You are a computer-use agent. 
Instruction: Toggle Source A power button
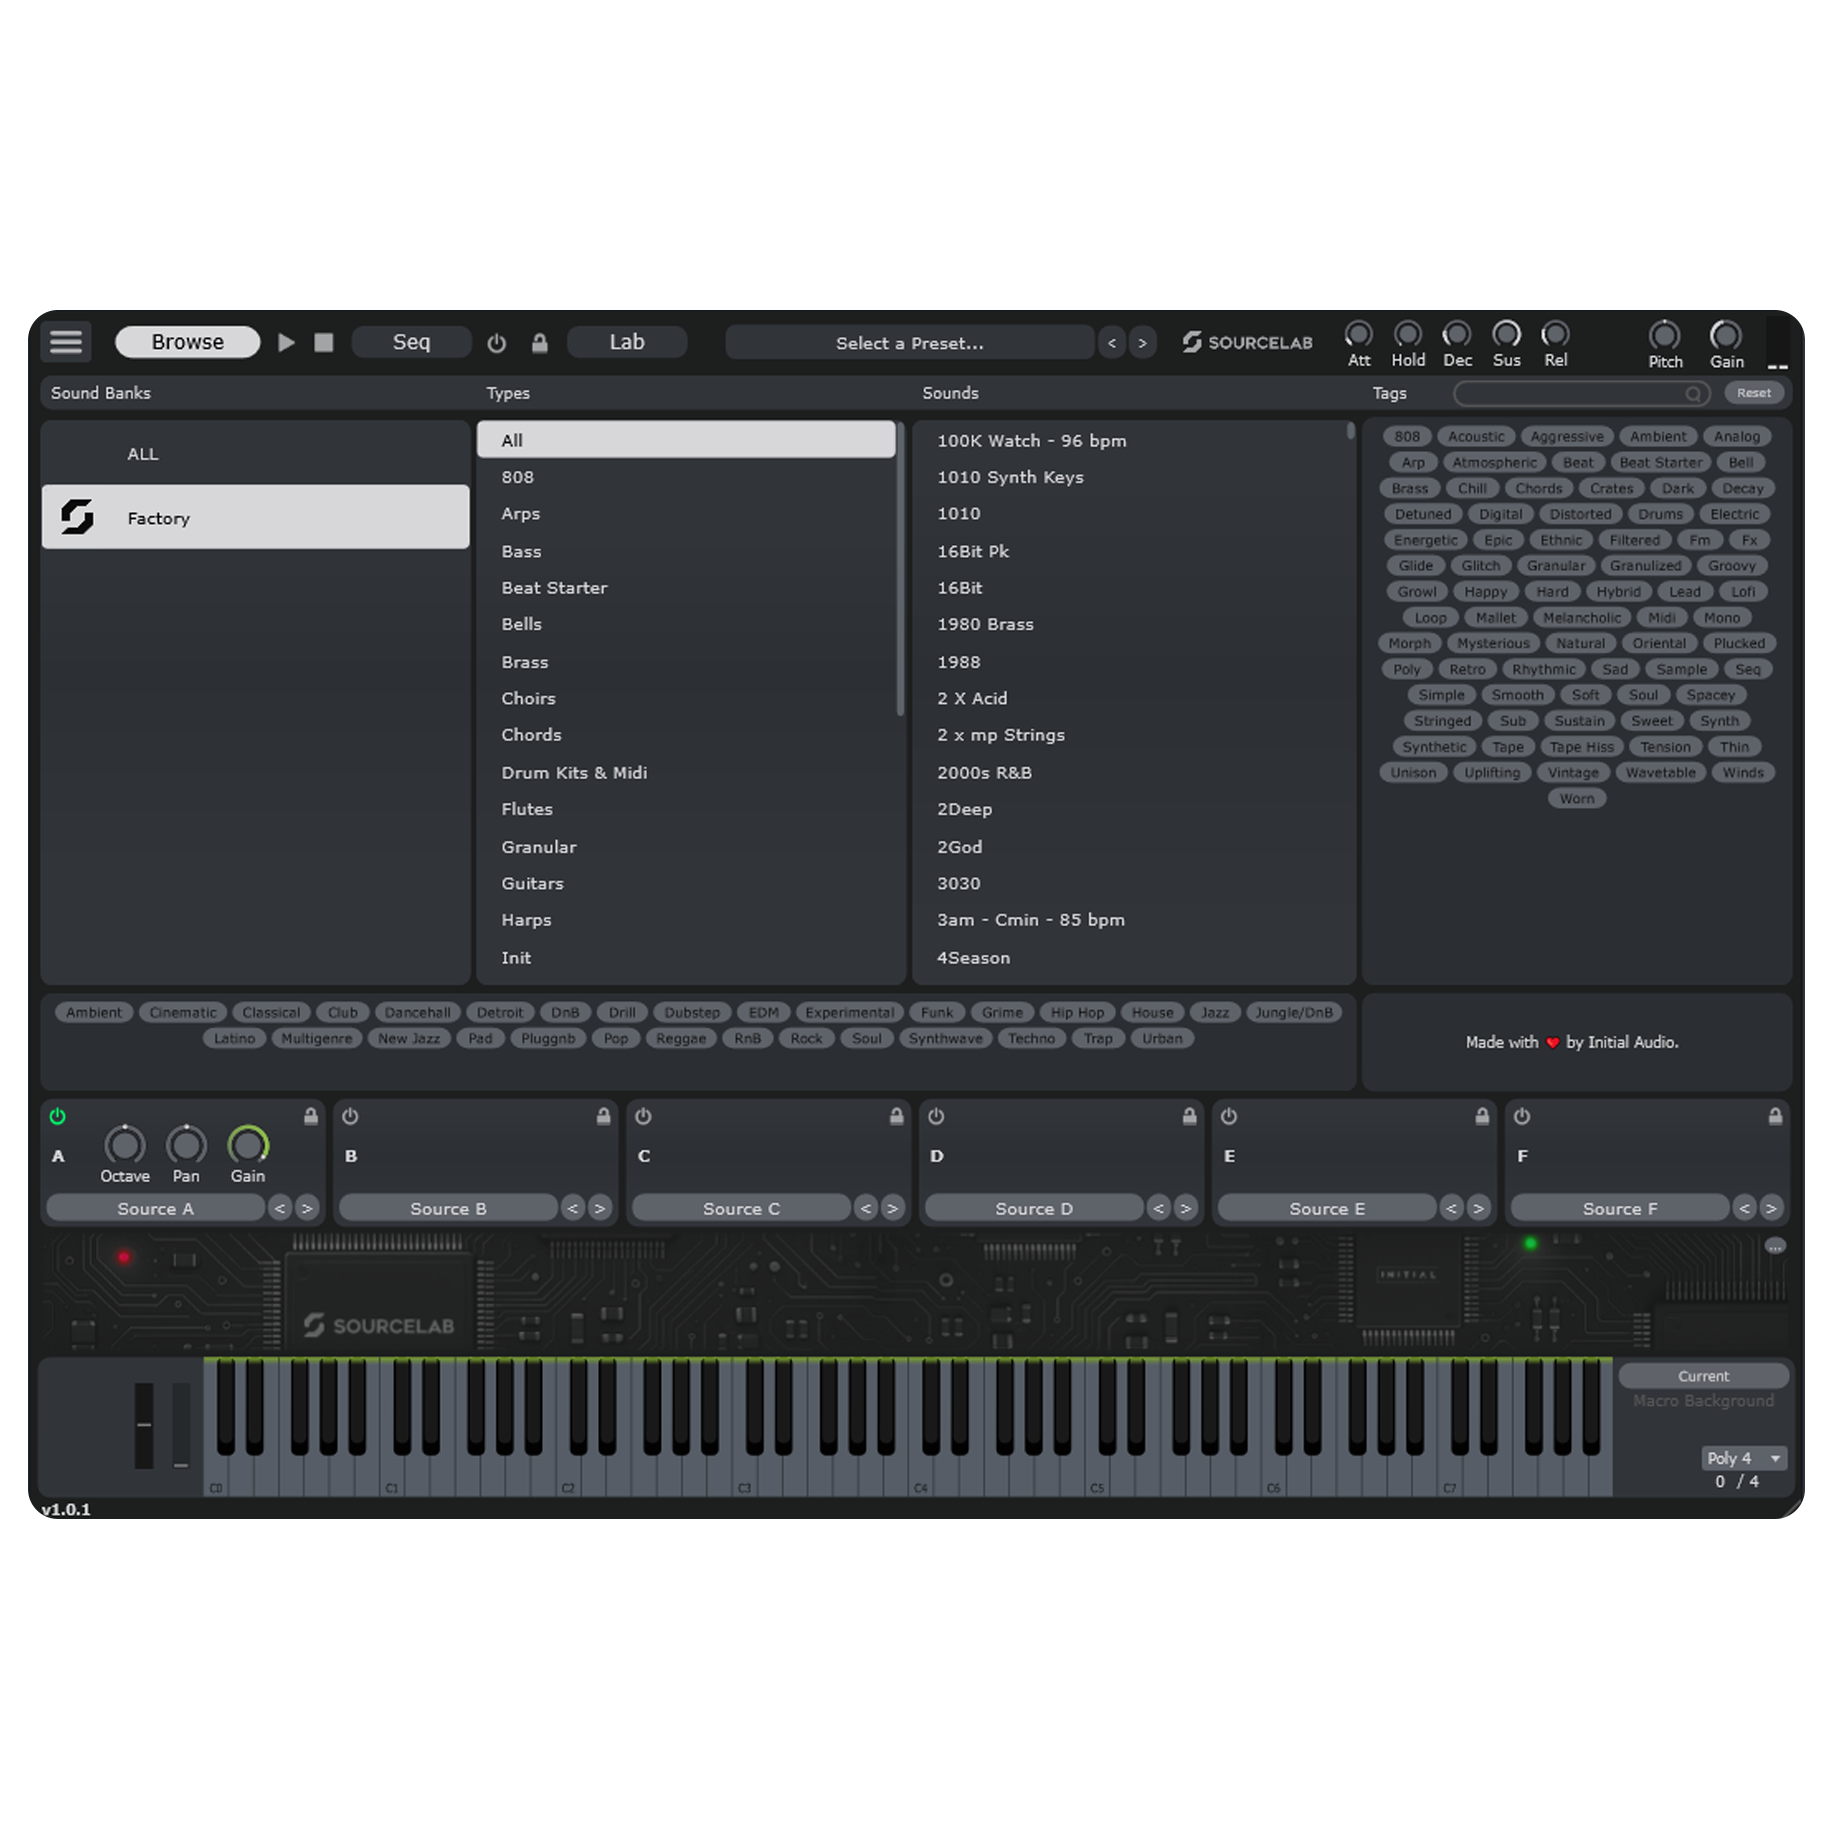coord(58,1116)
